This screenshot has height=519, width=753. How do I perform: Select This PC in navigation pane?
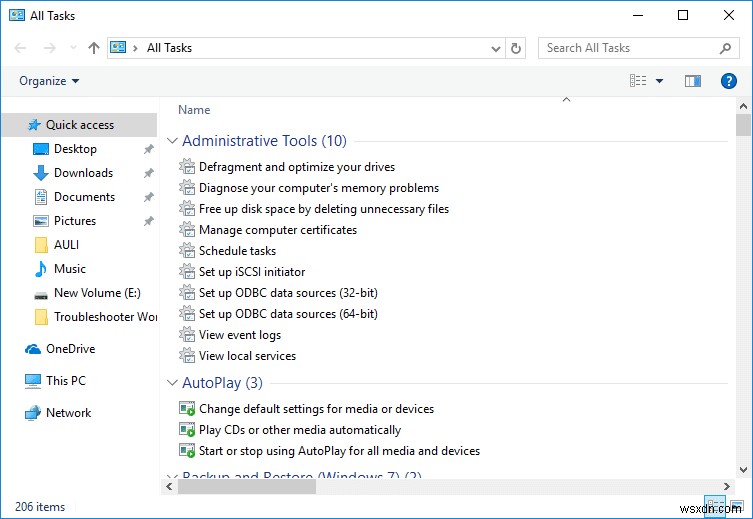click(x=66, y=381)
